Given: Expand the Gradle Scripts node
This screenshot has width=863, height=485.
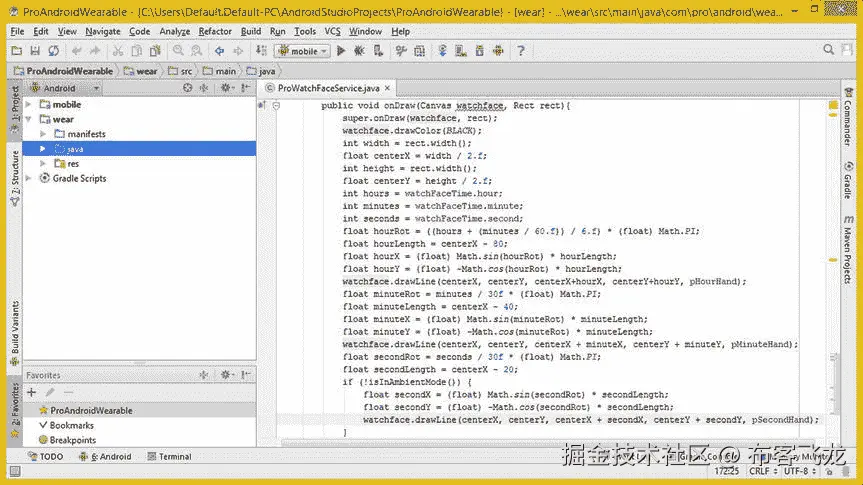Looking at the screenshot, I should (x=29, y=178).
